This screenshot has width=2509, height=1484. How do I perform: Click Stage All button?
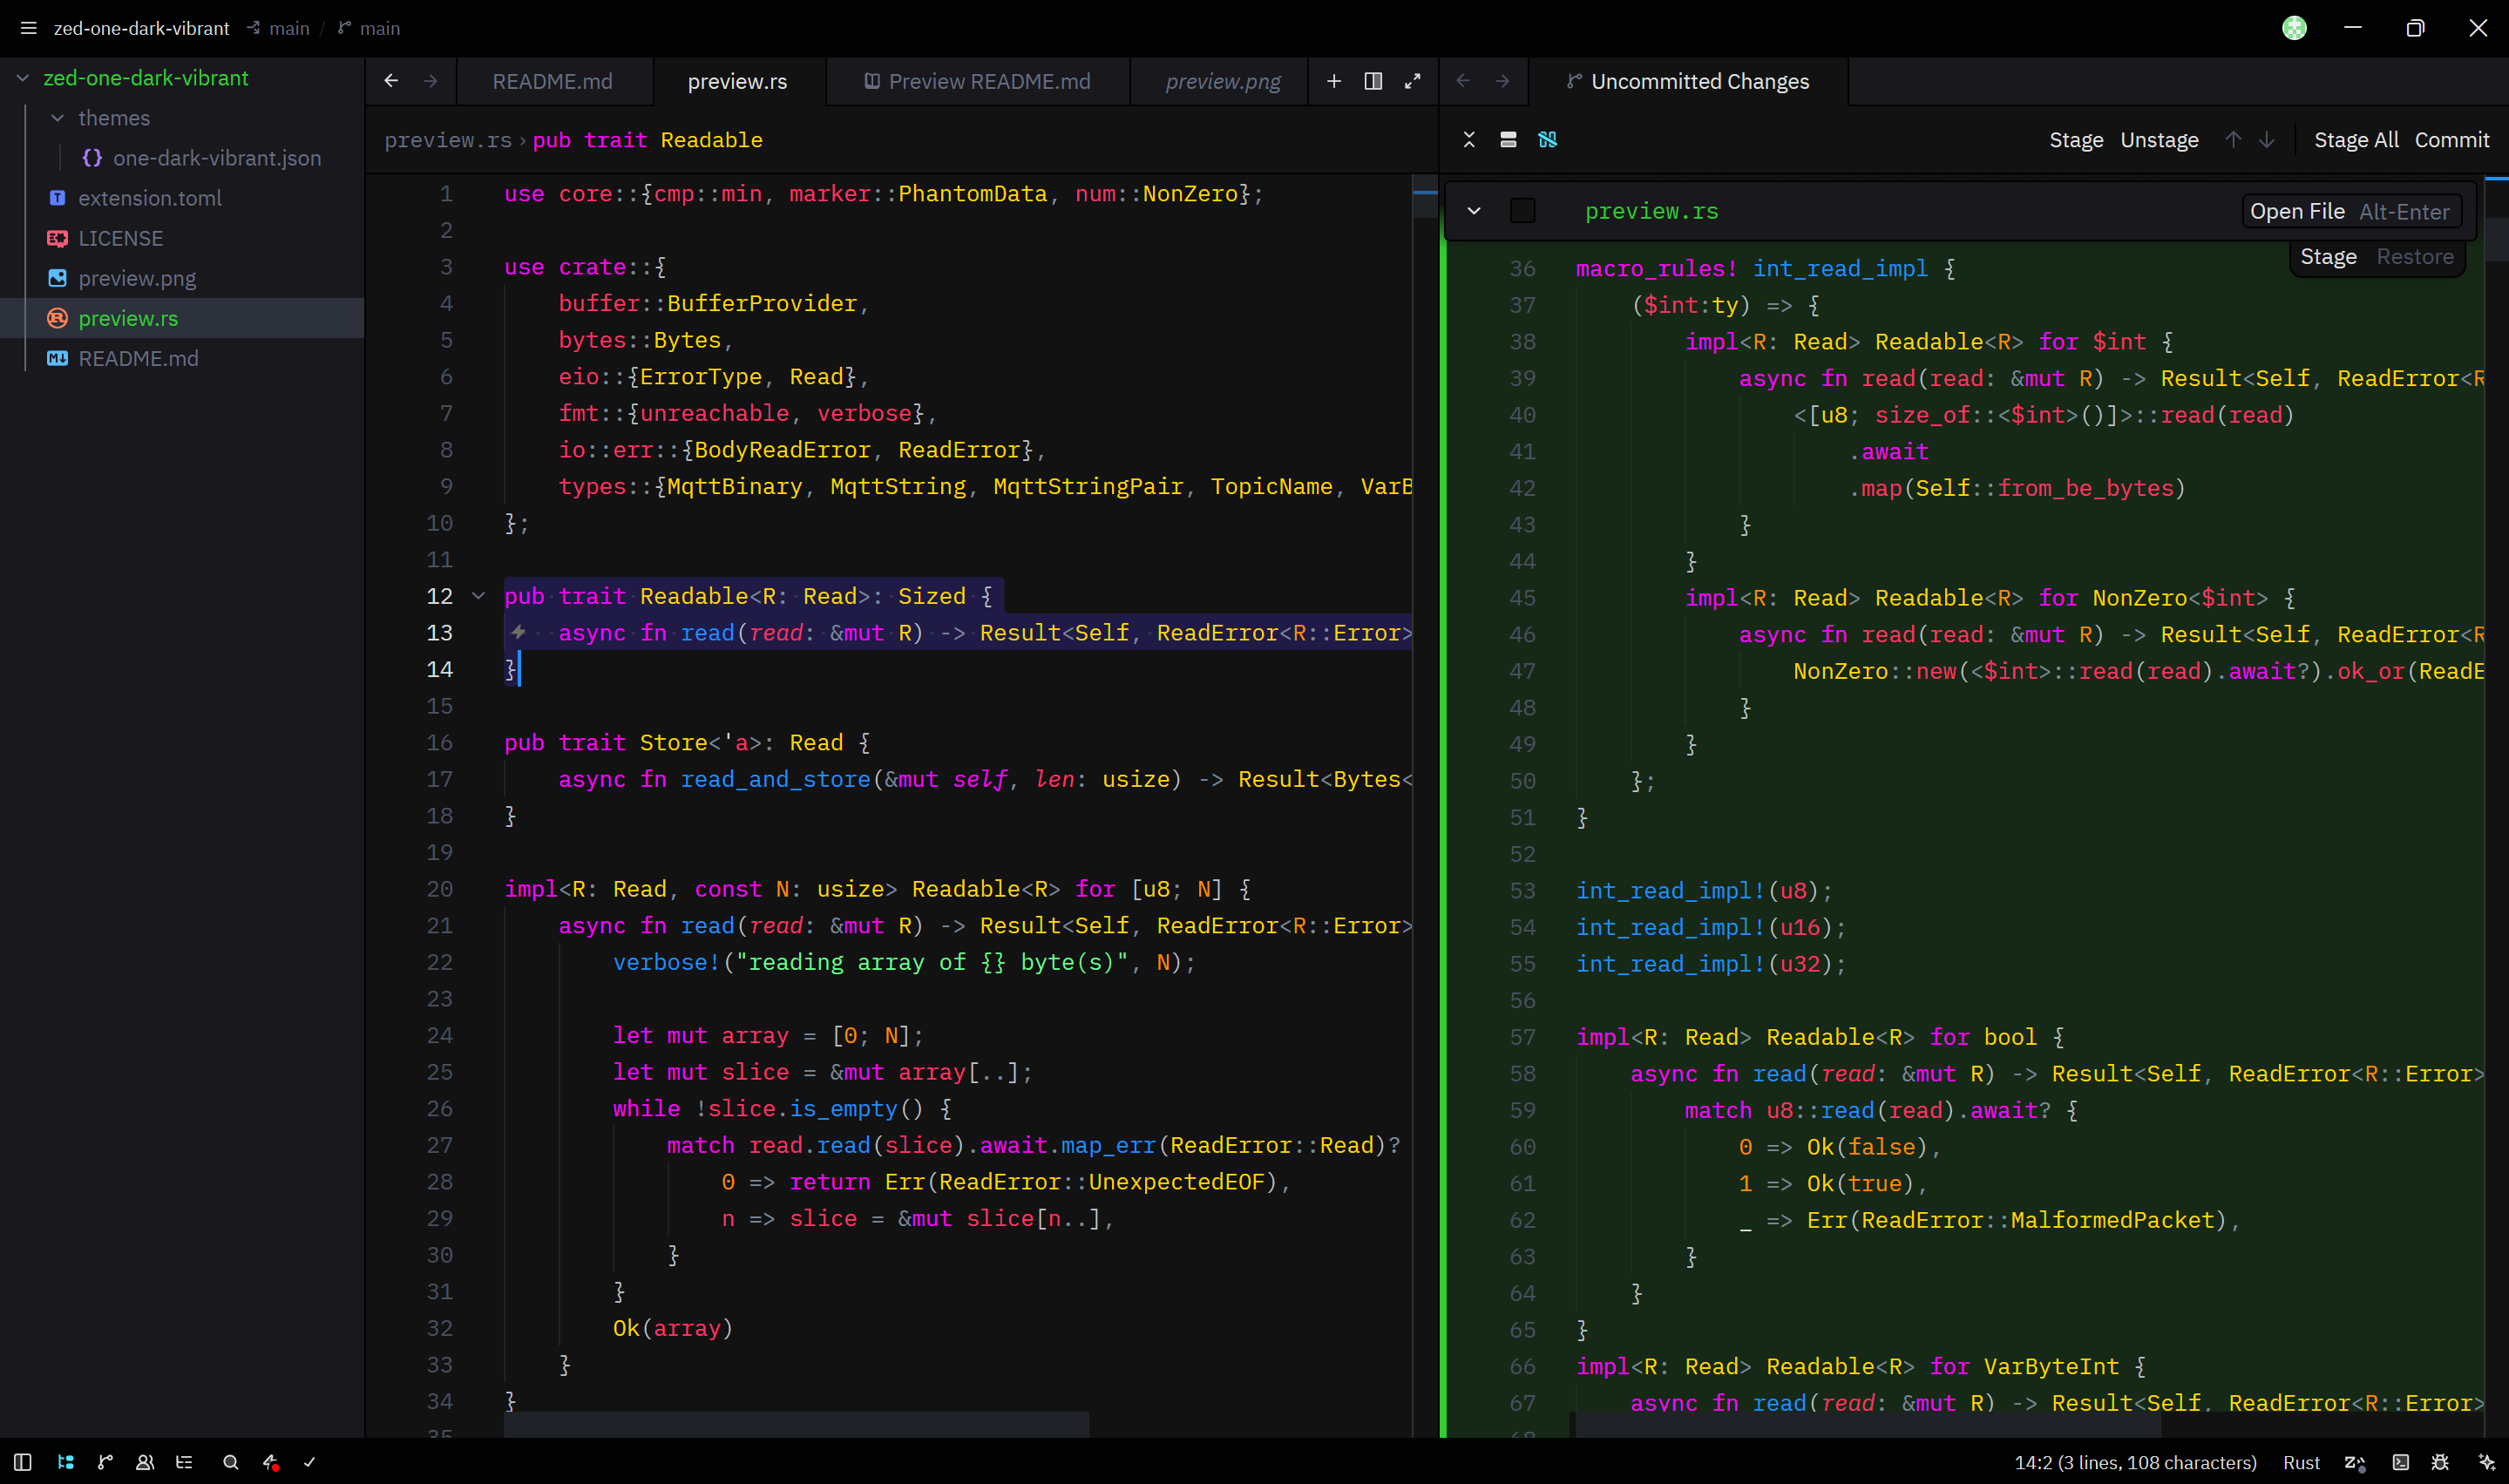2356,140
